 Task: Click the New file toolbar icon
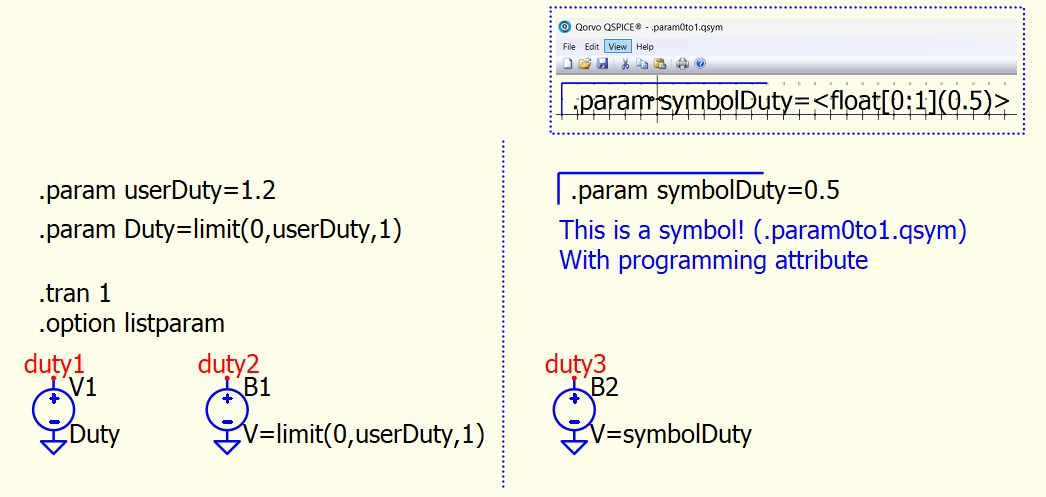(x=568, y=64)
